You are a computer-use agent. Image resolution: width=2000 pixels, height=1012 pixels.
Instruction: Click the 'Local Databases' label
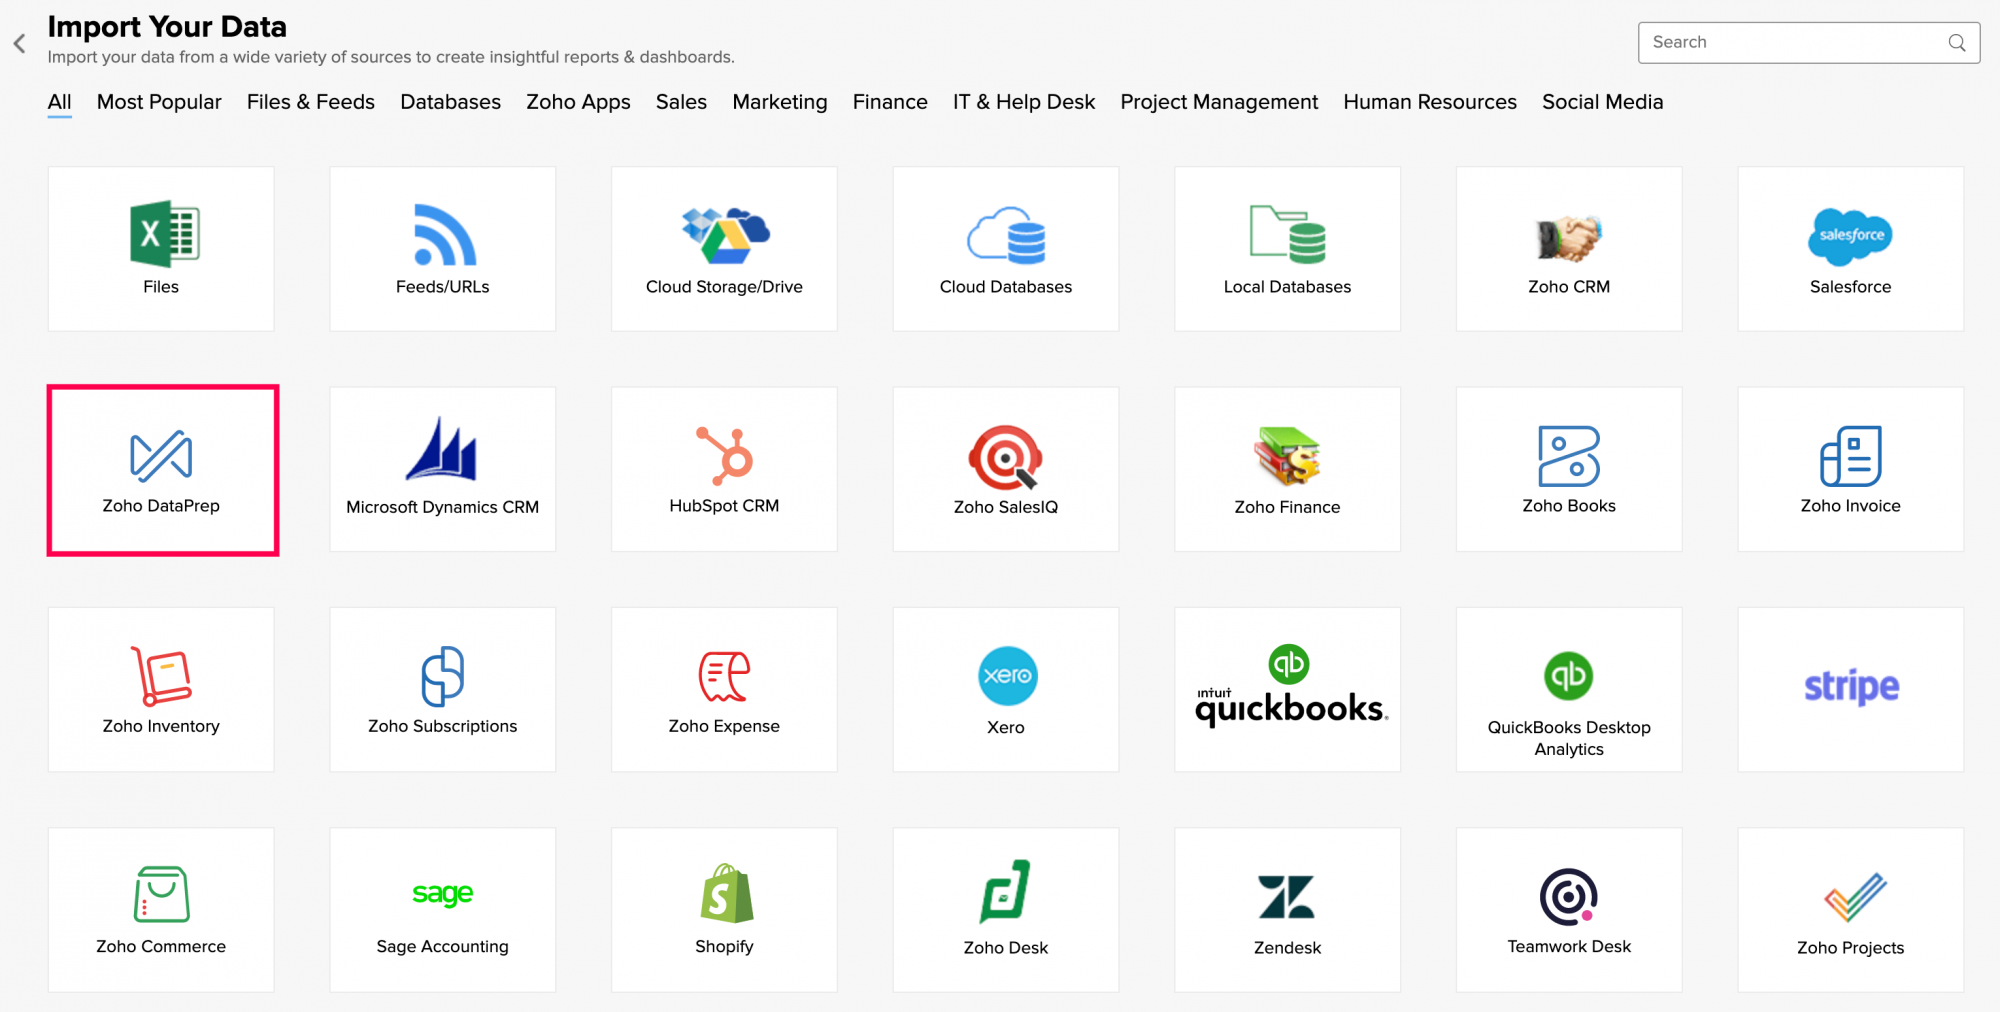click(1288, 287)
